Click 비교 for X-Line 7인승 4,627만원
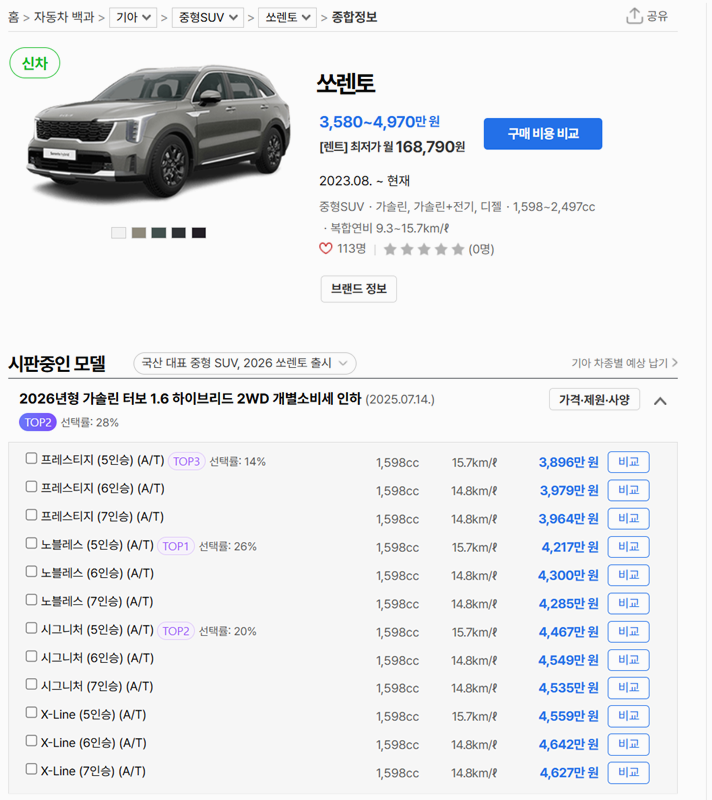The width and height of the screenshot is (712, 800). 628,772
